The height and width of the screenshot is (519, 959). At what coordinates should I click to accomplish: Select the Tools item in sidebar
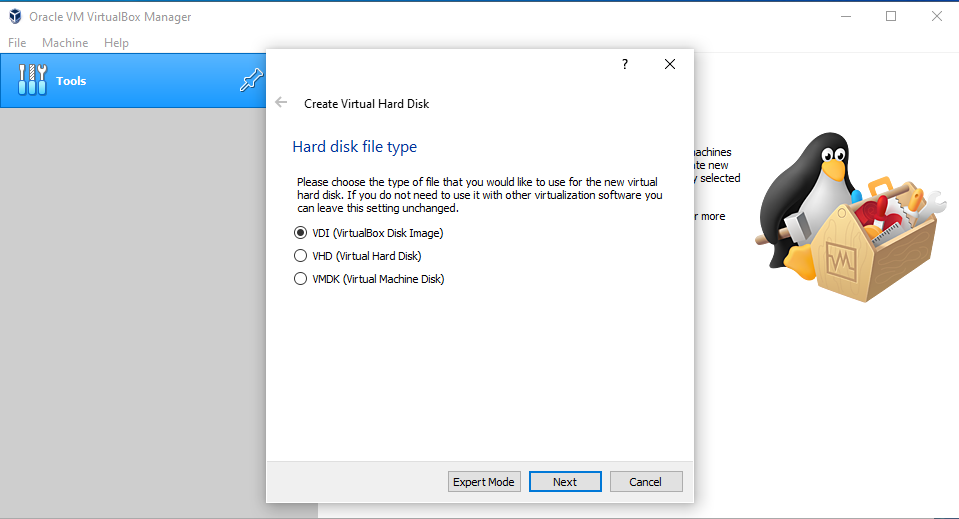133,81
